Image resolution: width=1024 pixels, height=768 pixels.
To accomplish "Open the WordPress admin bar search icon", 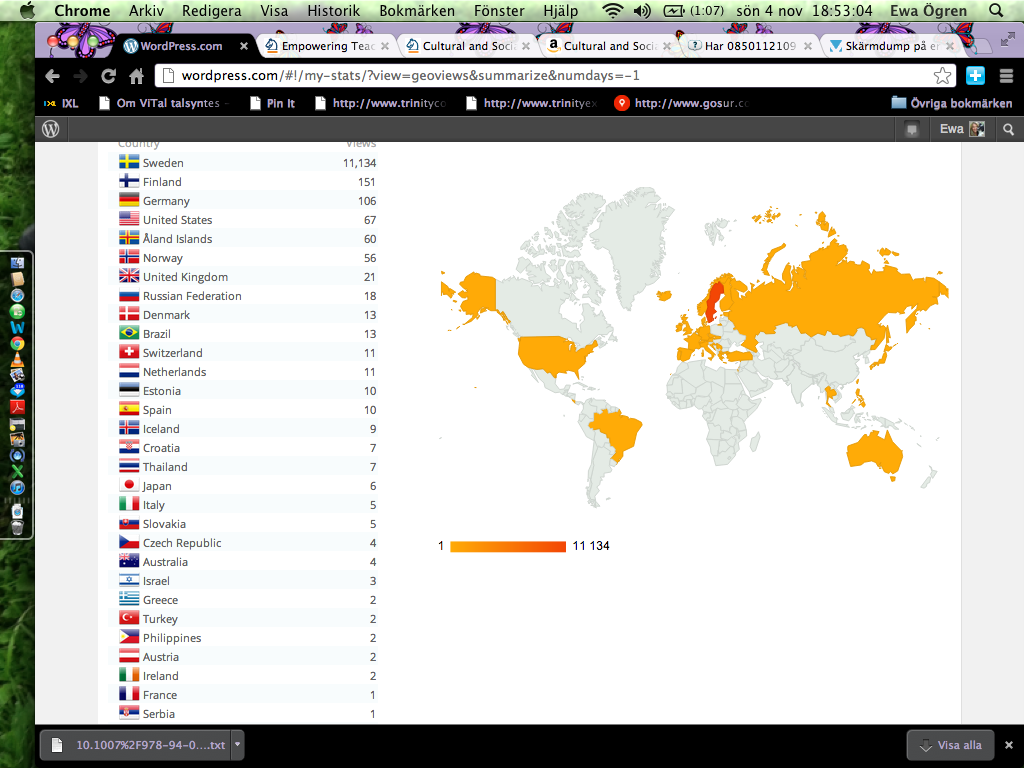I will 1008,129.
